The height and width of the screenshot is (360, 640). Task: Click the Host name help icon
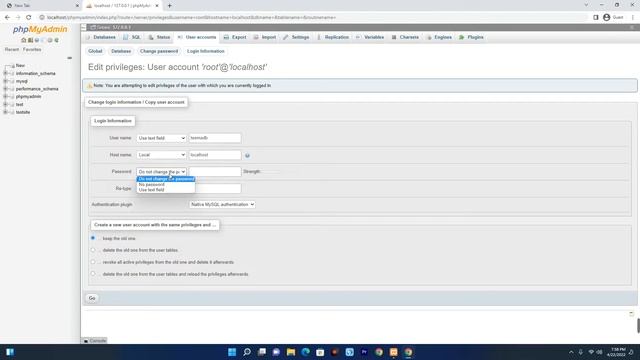coord(247,155)
